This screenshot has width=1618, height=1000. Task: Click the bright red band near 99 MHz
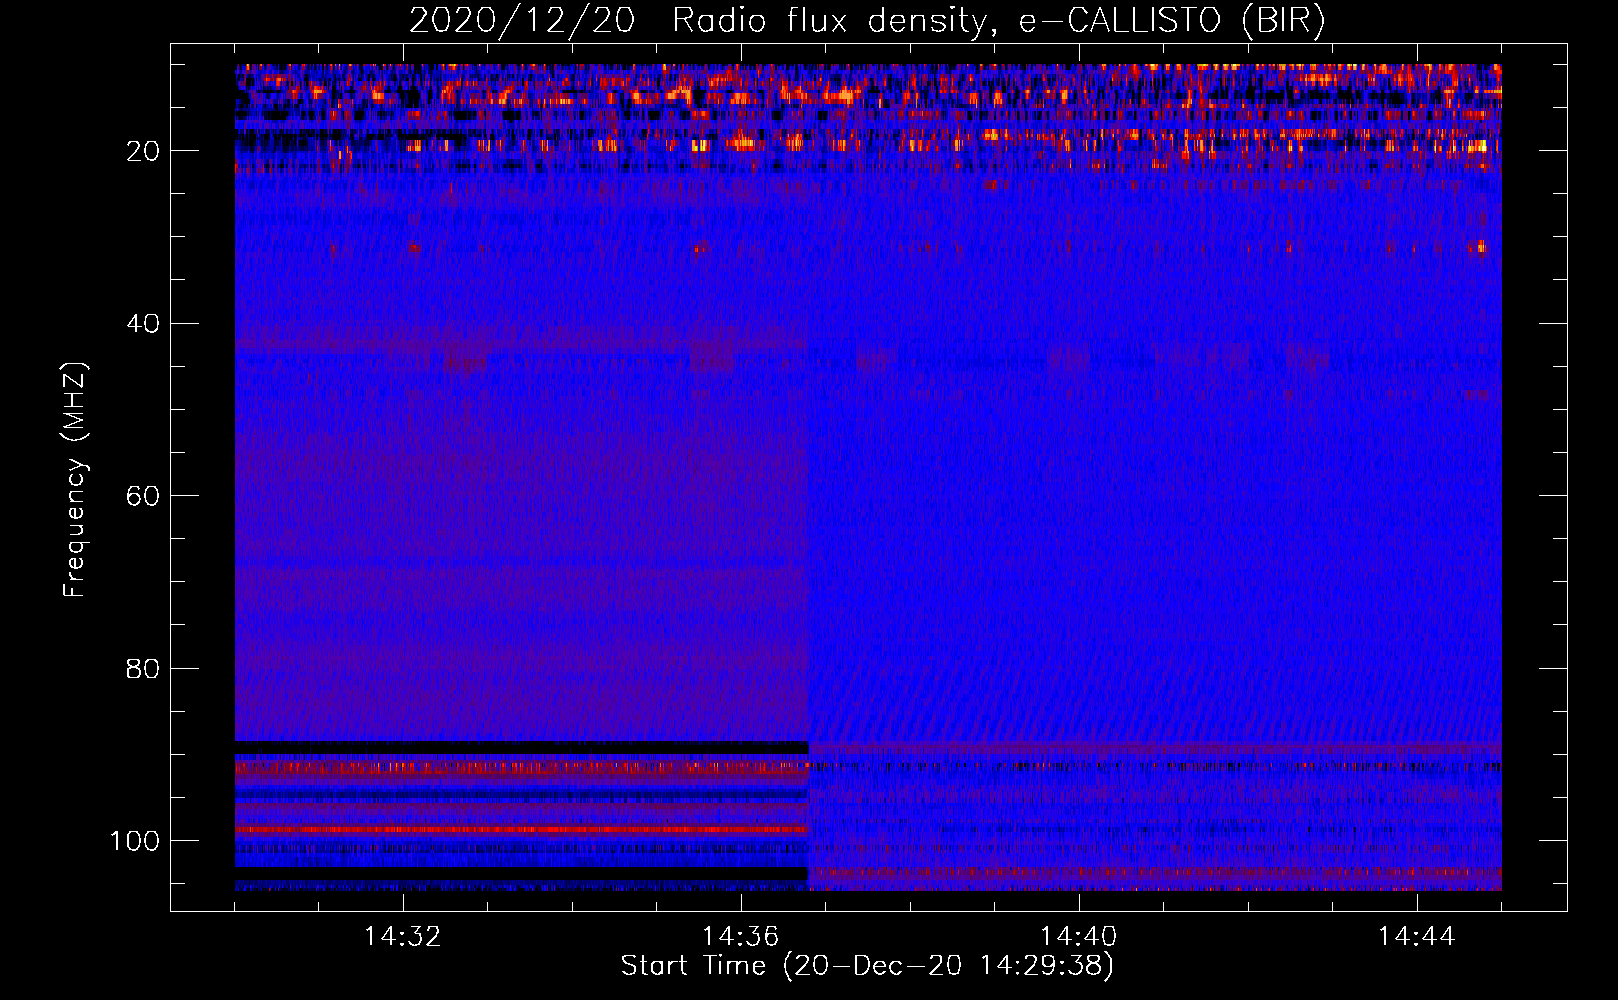[520, 829]
